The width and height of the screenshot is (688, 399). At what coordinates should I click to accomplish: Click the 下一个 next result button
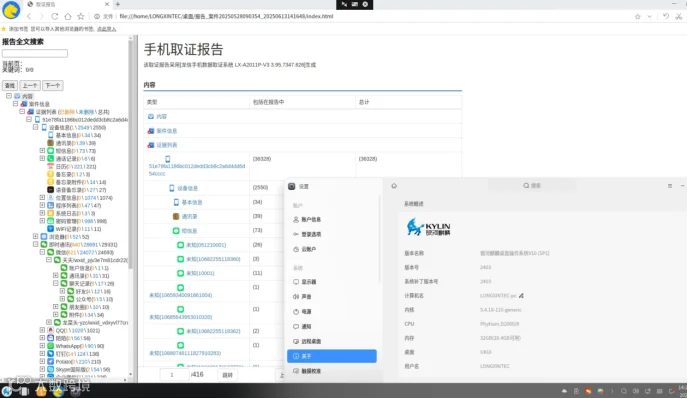point(53,86)
